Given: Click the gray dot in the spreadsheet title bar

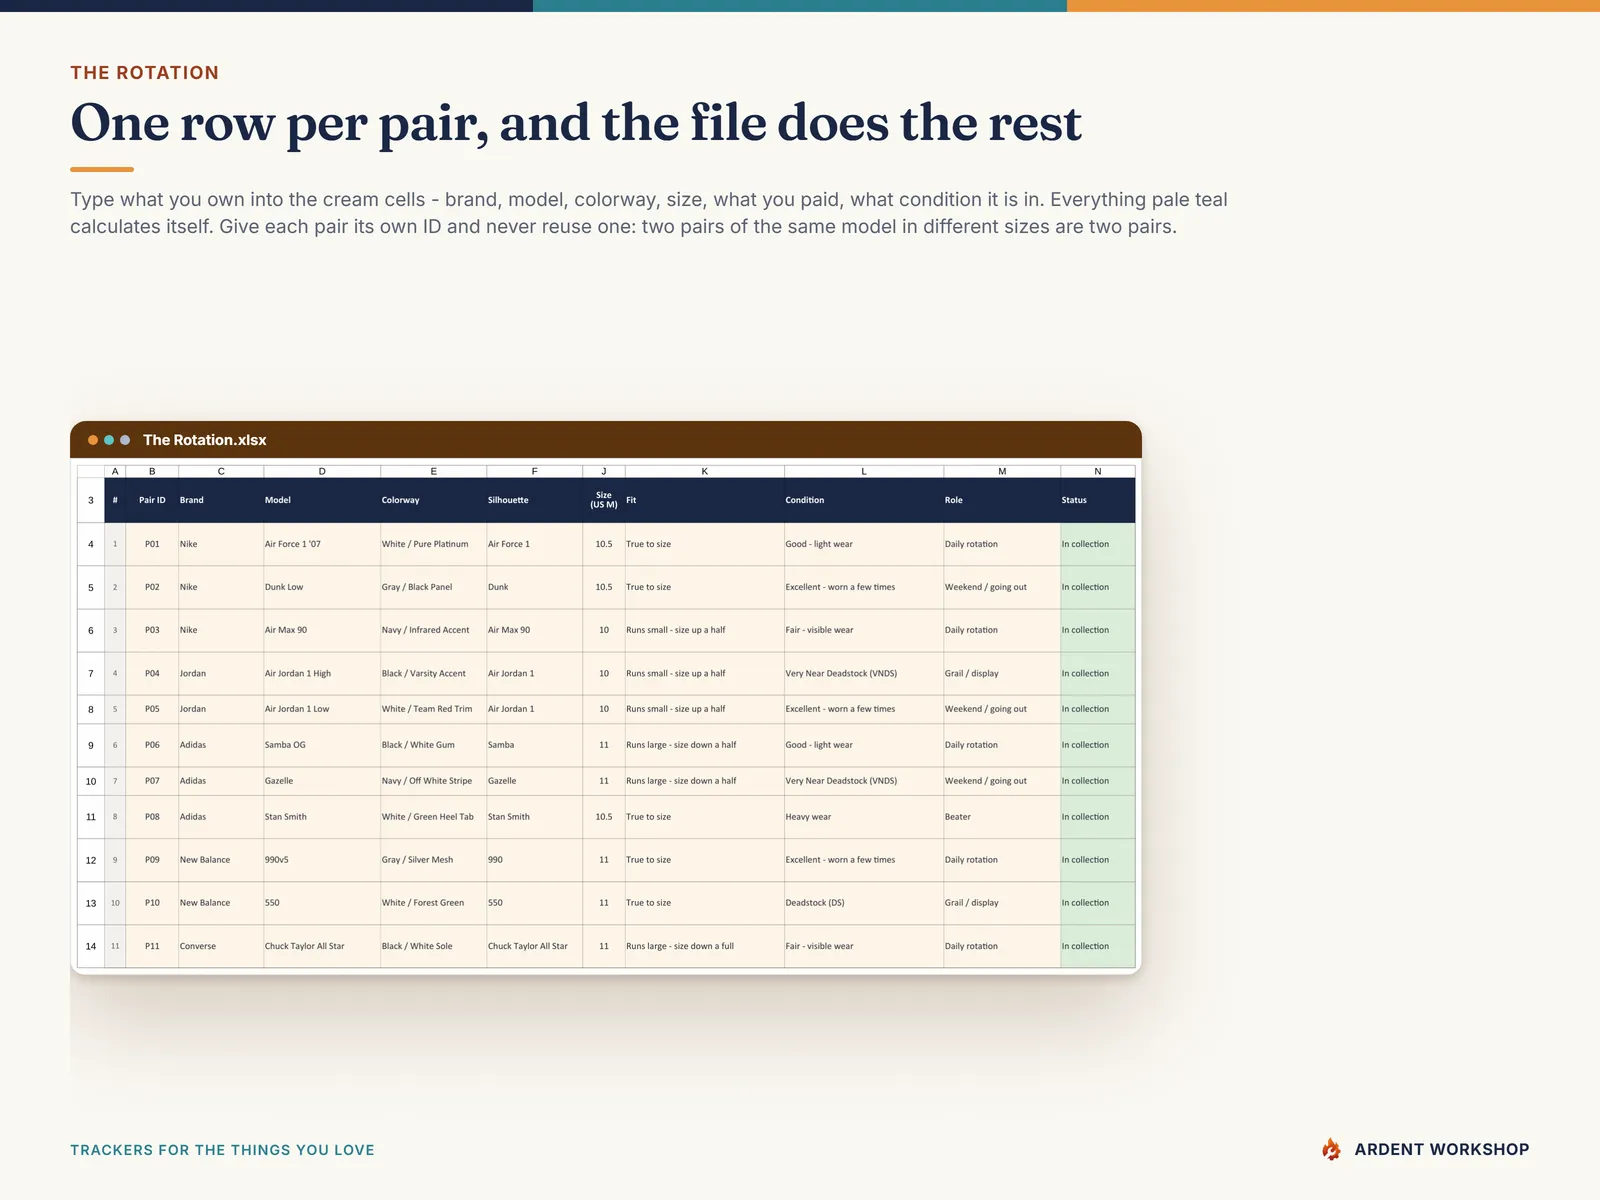Looking at the screenshot, I should 125,440.
